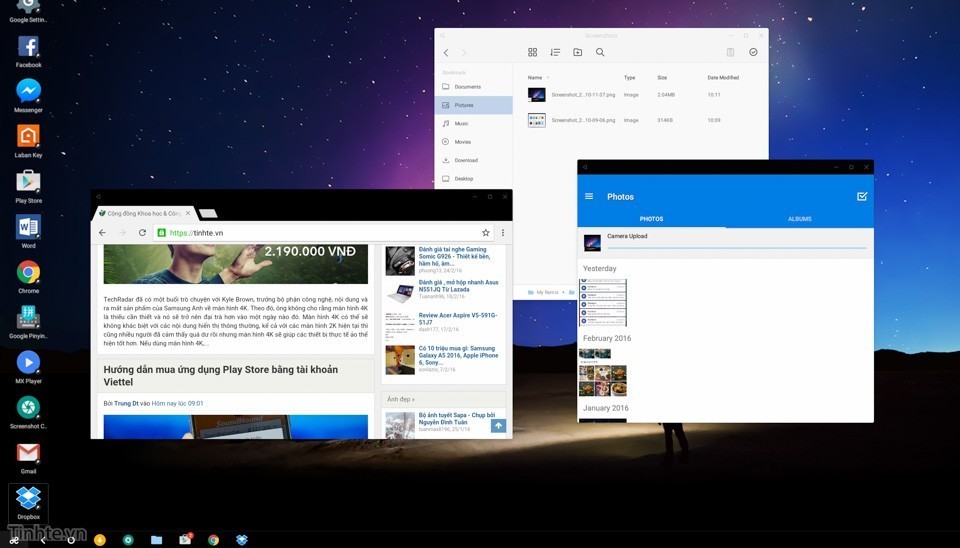Select the Chrome tab Cộng đồng Khoa học
The image size is (960, 548).
pos(146,213)
